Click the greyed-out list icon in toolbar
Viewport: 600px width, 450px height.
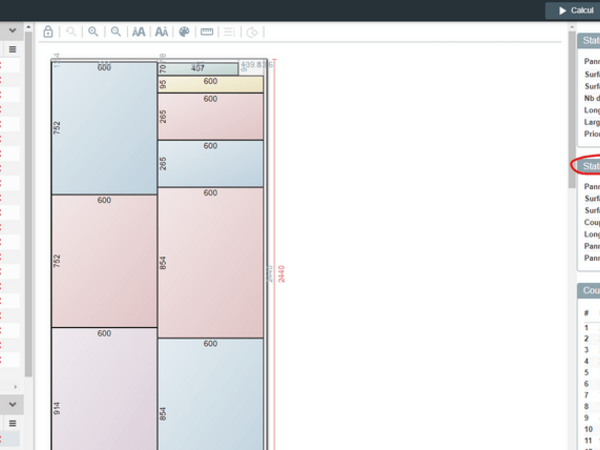tap(229, 32)
